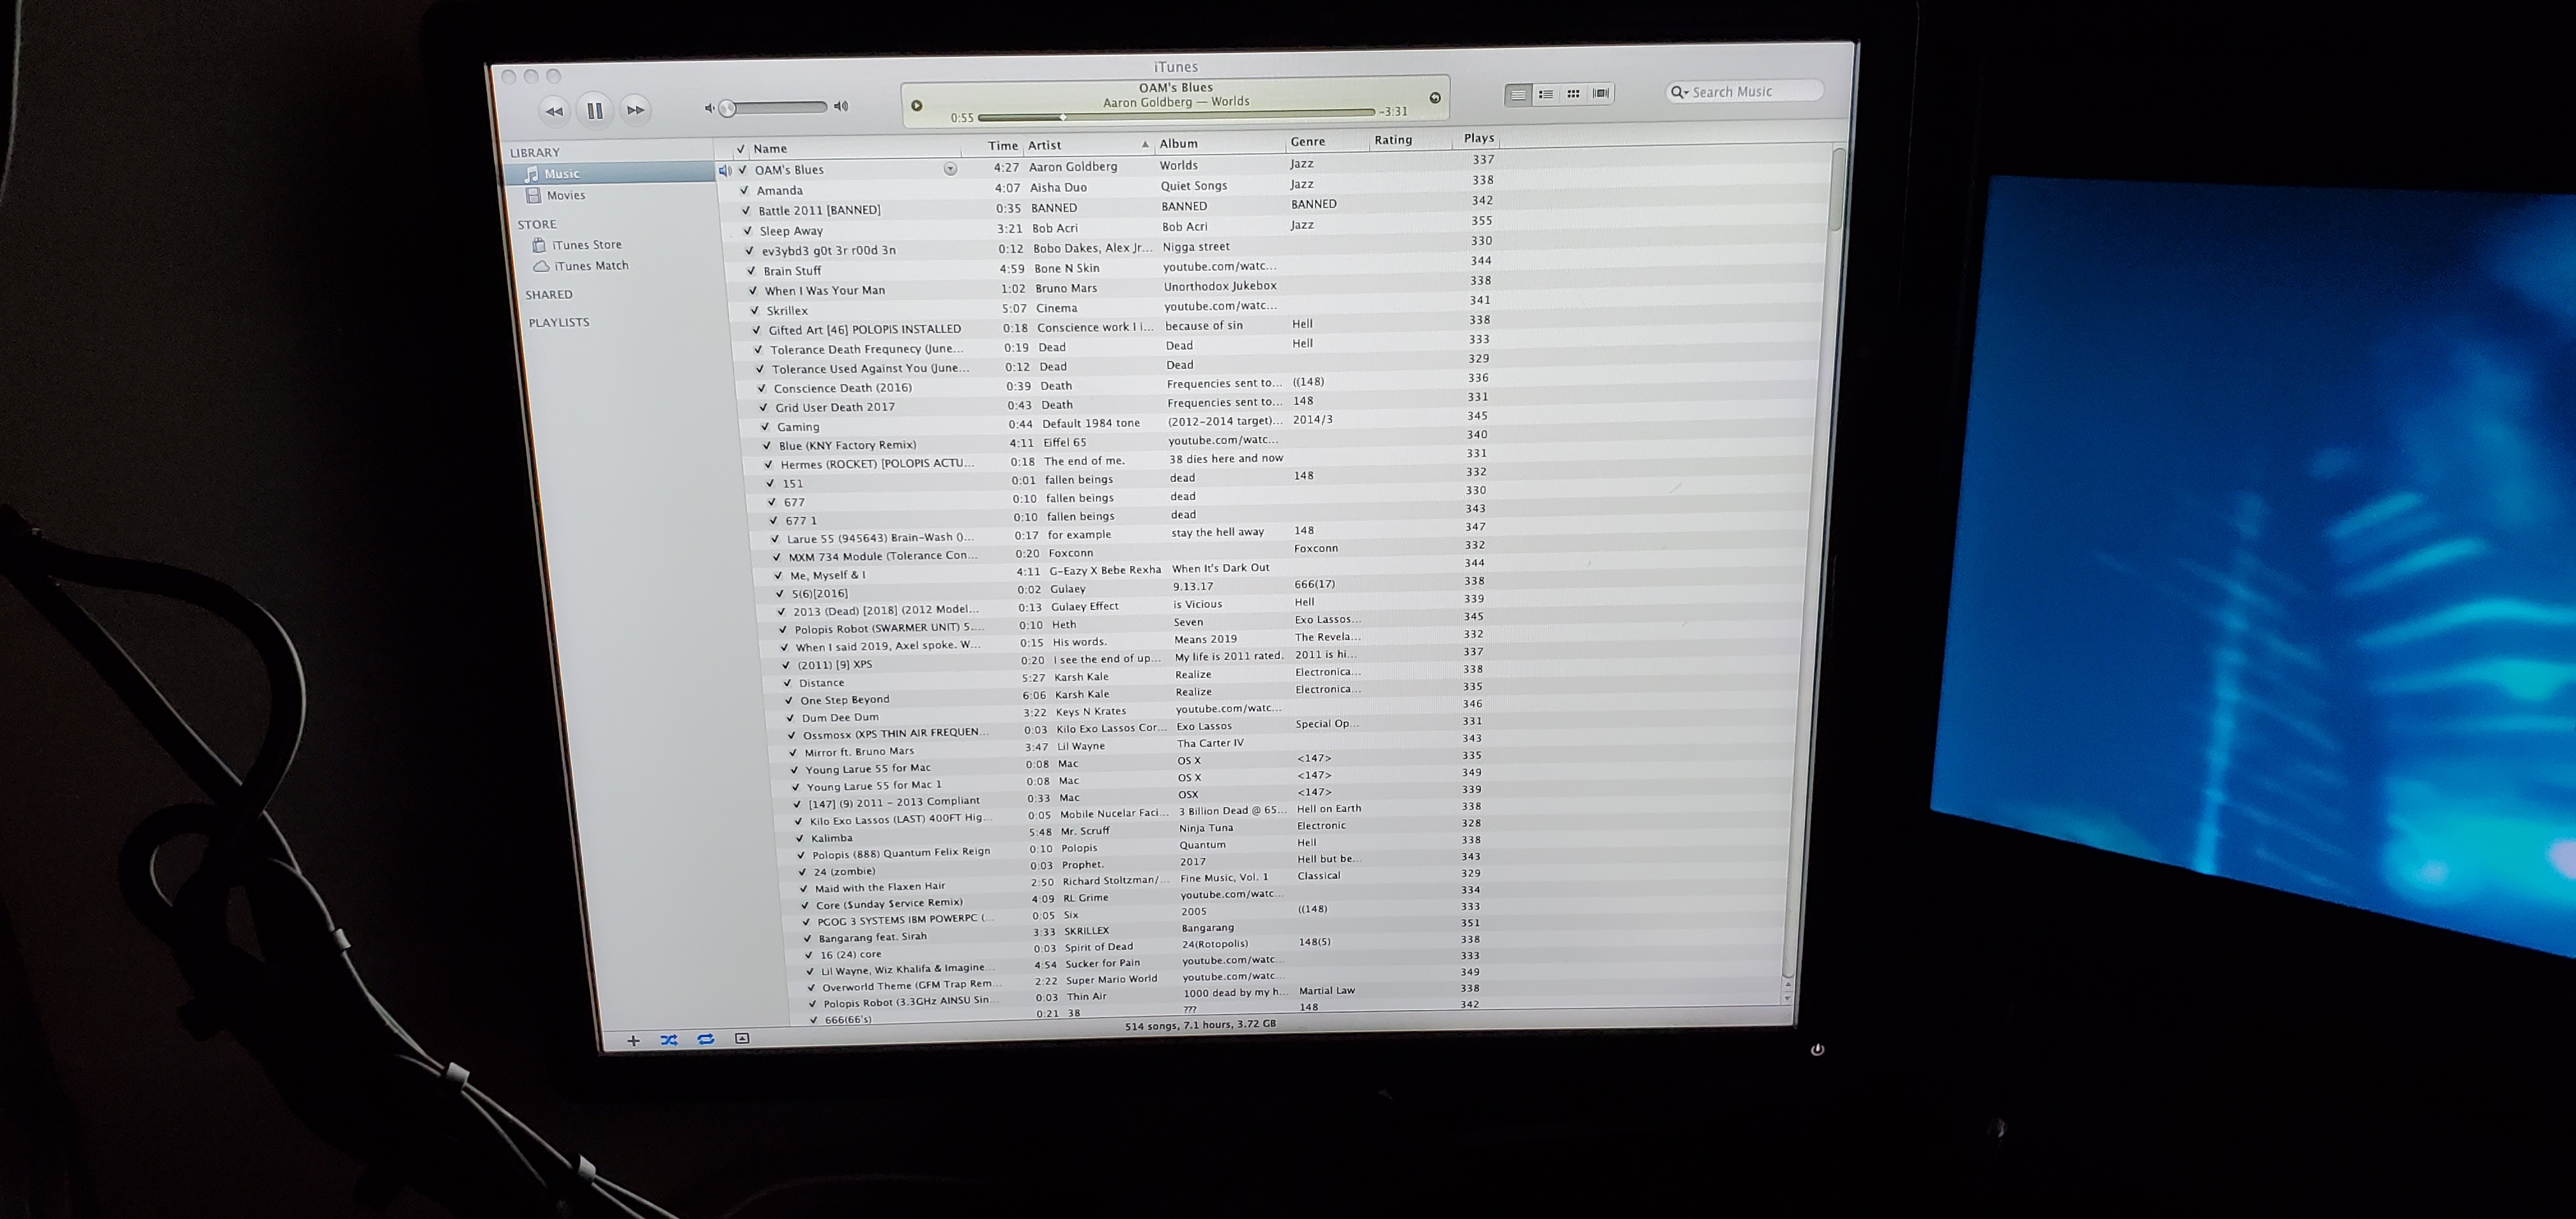This screenshot has width=2576, height=1219.
Task: Click the monitor power button
Action: tap(1817, 1049)
